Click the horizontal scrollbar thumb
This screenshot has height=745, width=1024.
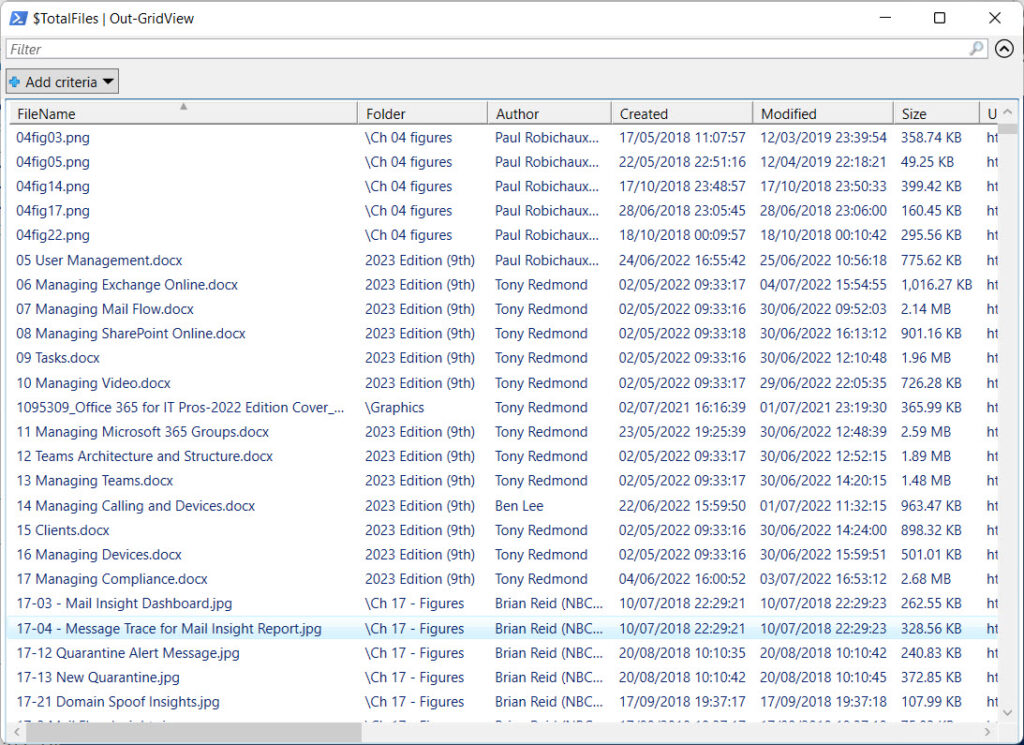(193, 732)
